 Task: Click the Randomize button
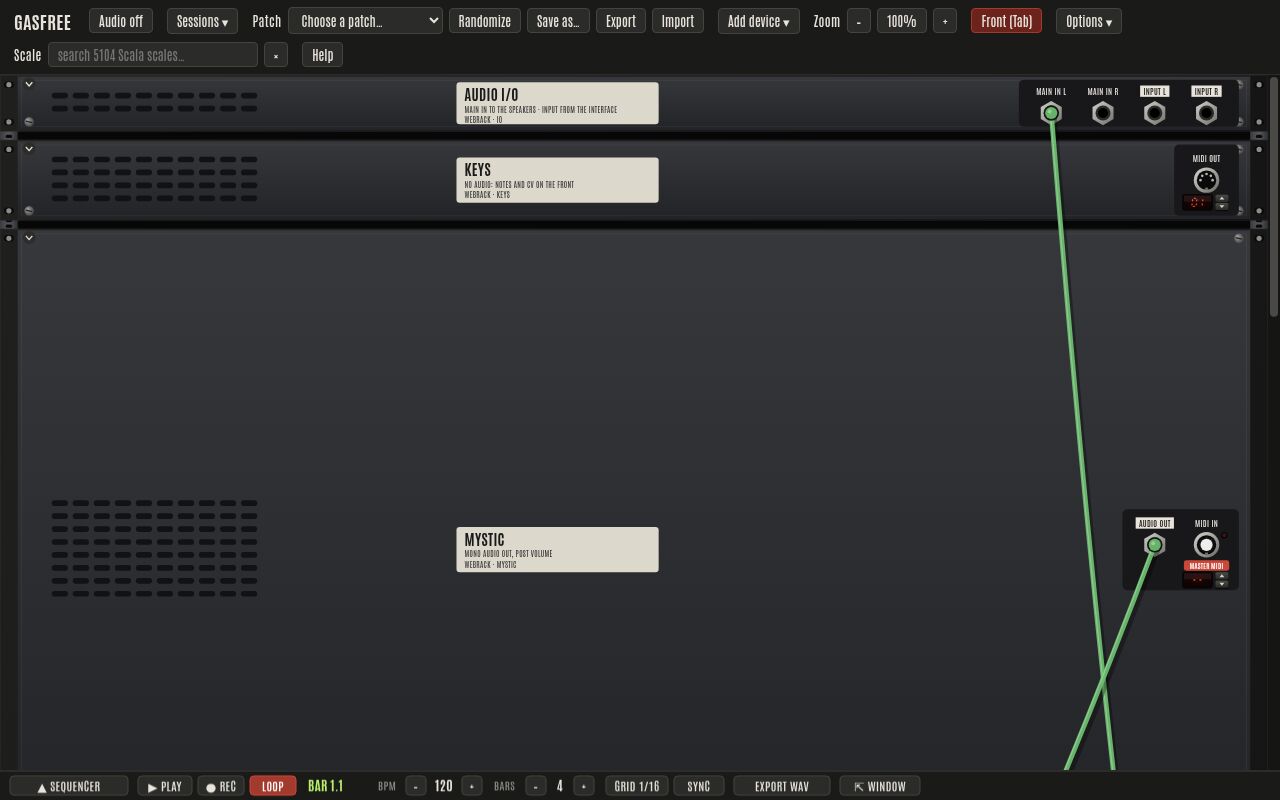click(484, 21)
